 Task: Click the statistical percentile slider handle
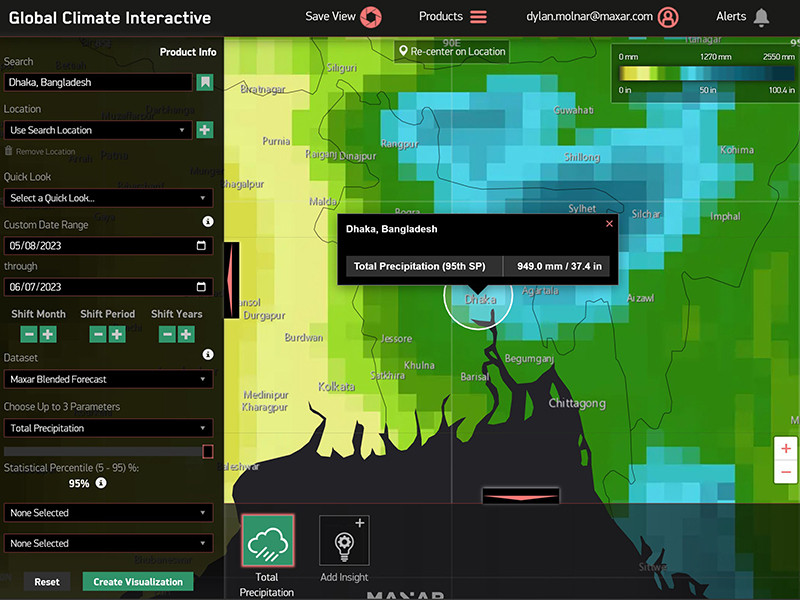208,452
